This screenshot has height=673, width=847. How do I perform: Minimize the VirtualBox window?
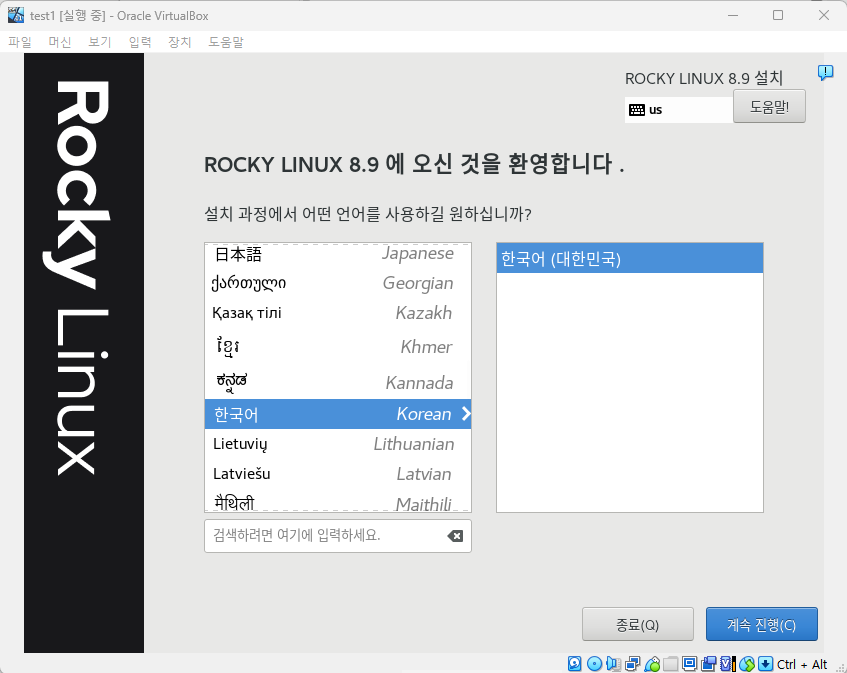pyautogui.click(x=733, y=15)
